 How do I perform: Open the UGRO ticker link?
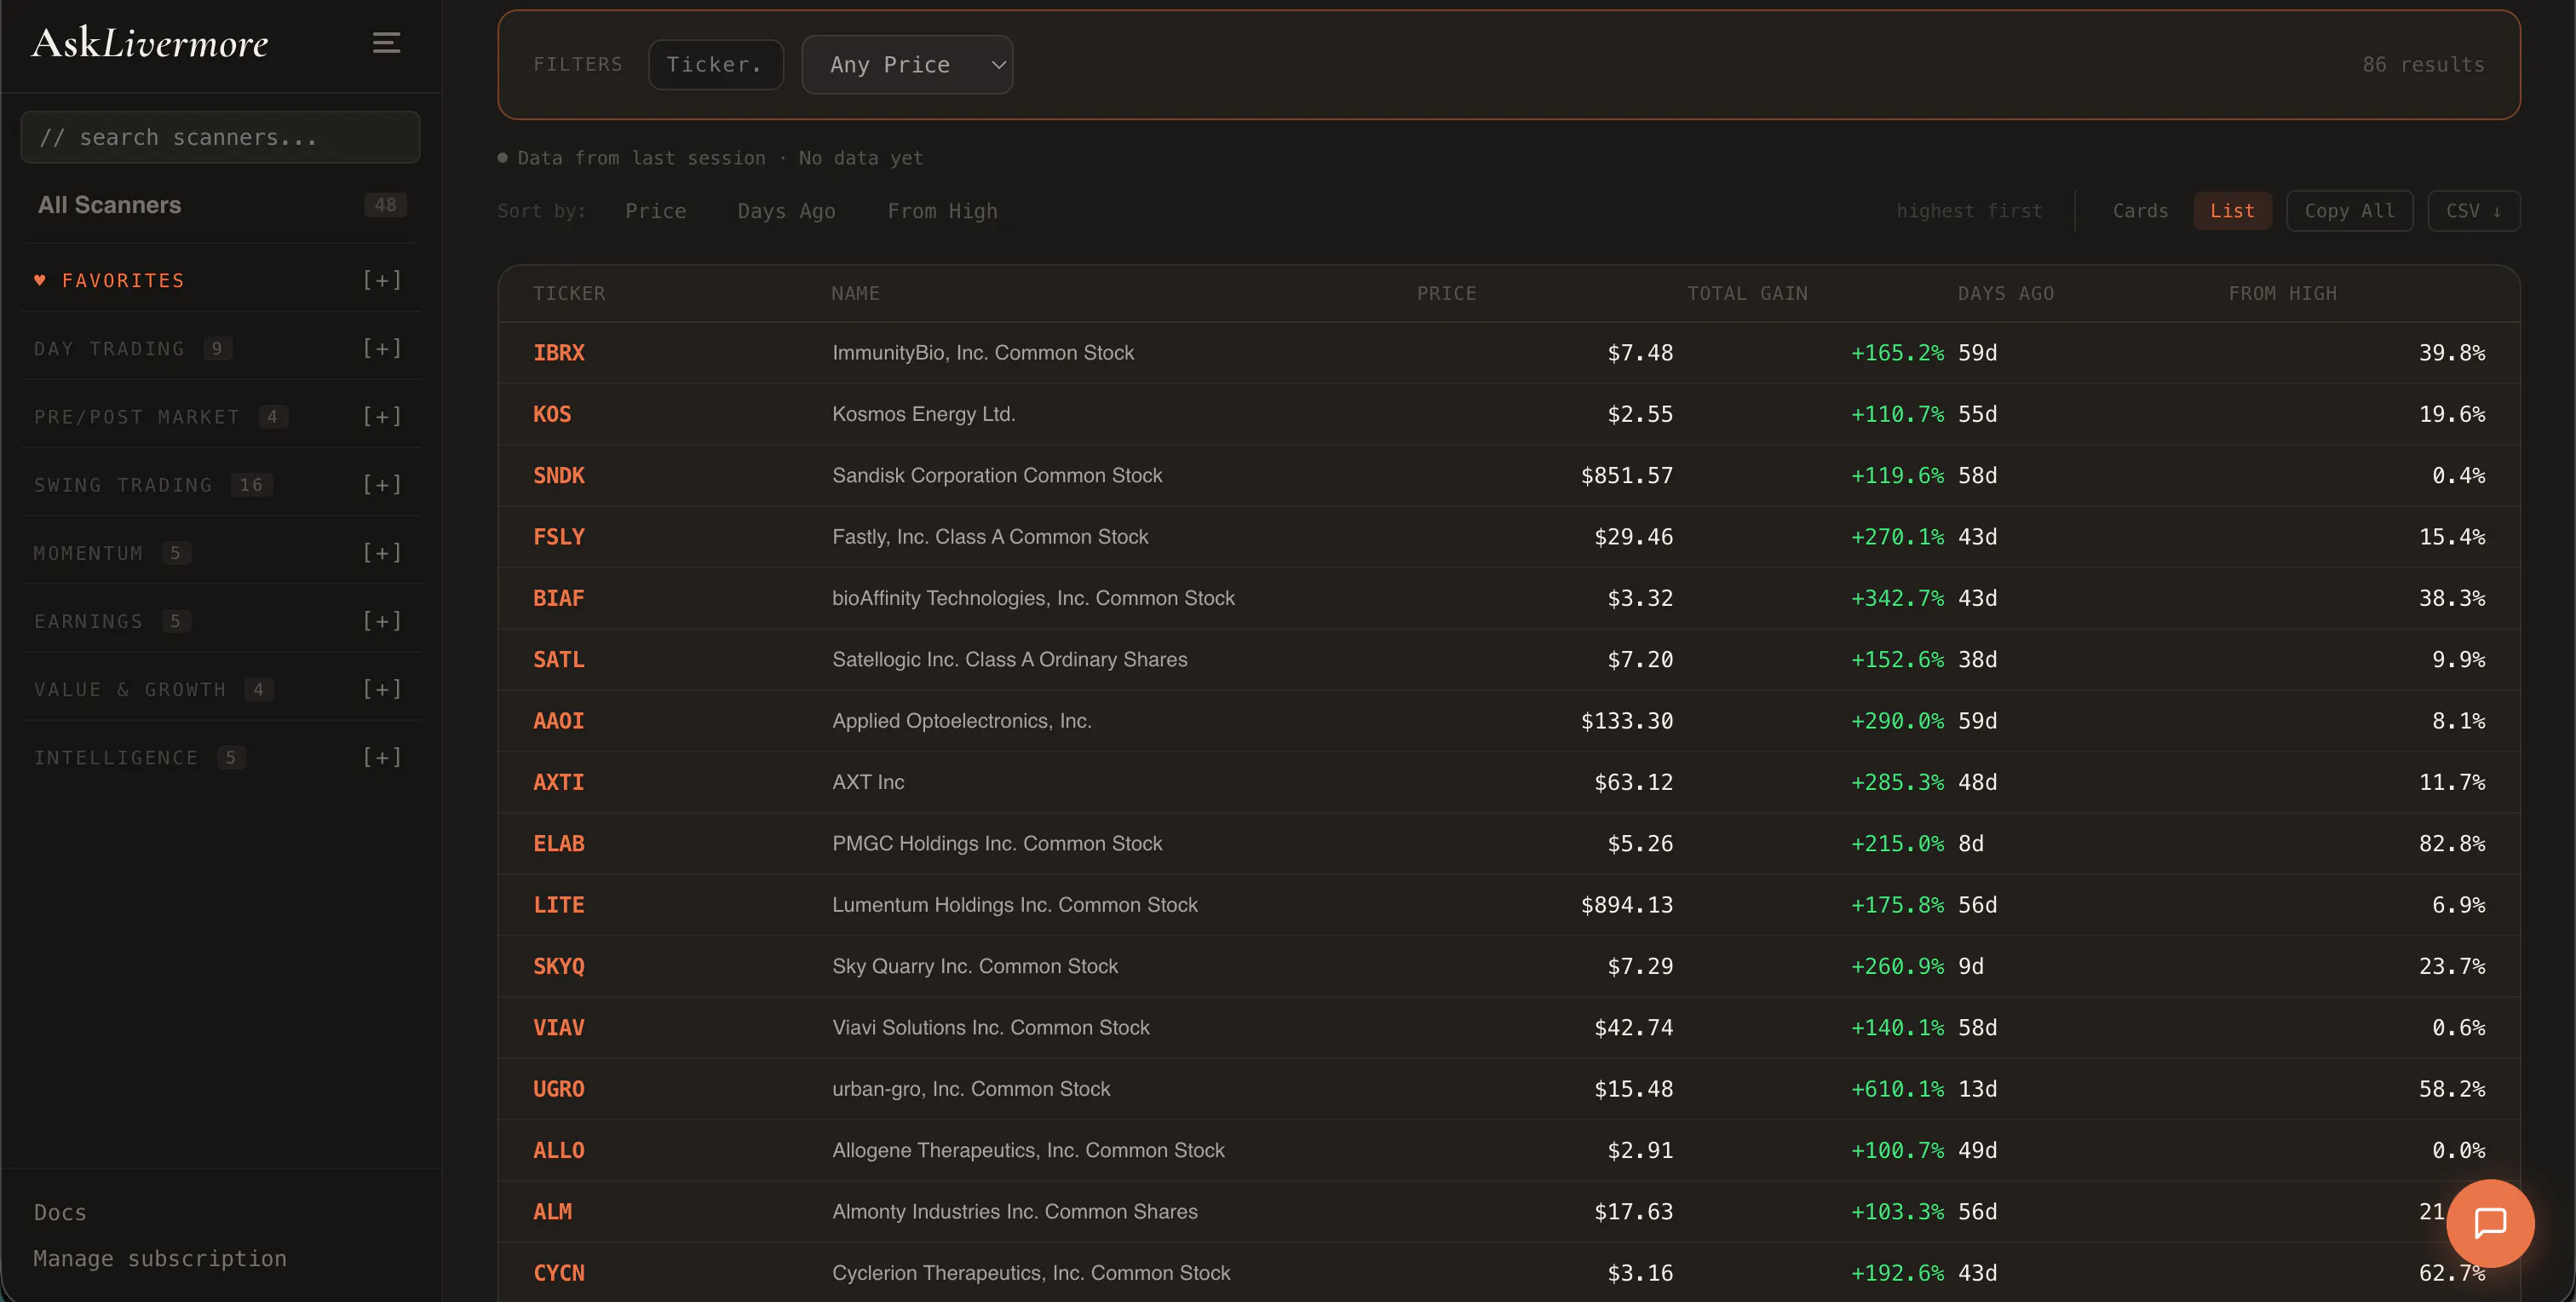(559, 1089)
